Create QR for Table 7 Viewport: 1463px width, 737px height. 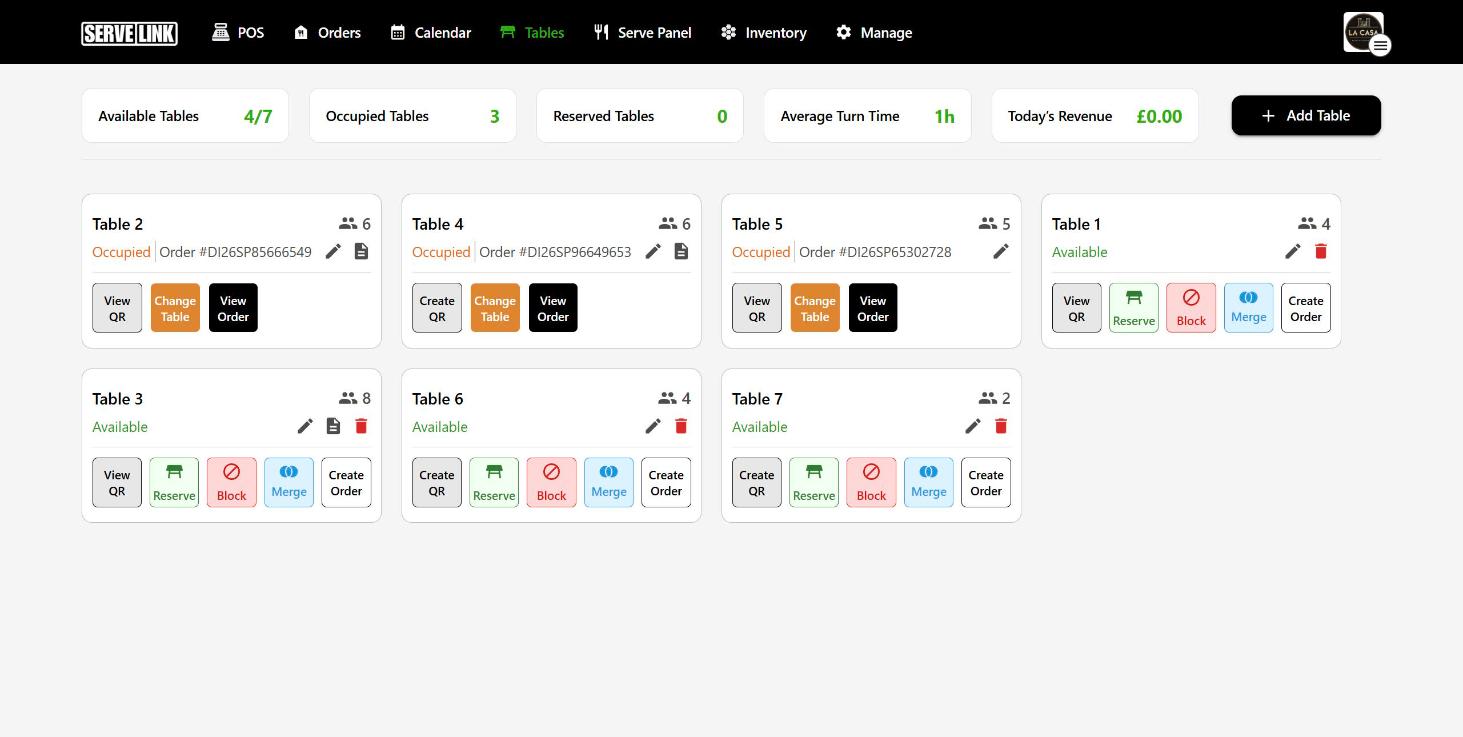pos(757,483)
